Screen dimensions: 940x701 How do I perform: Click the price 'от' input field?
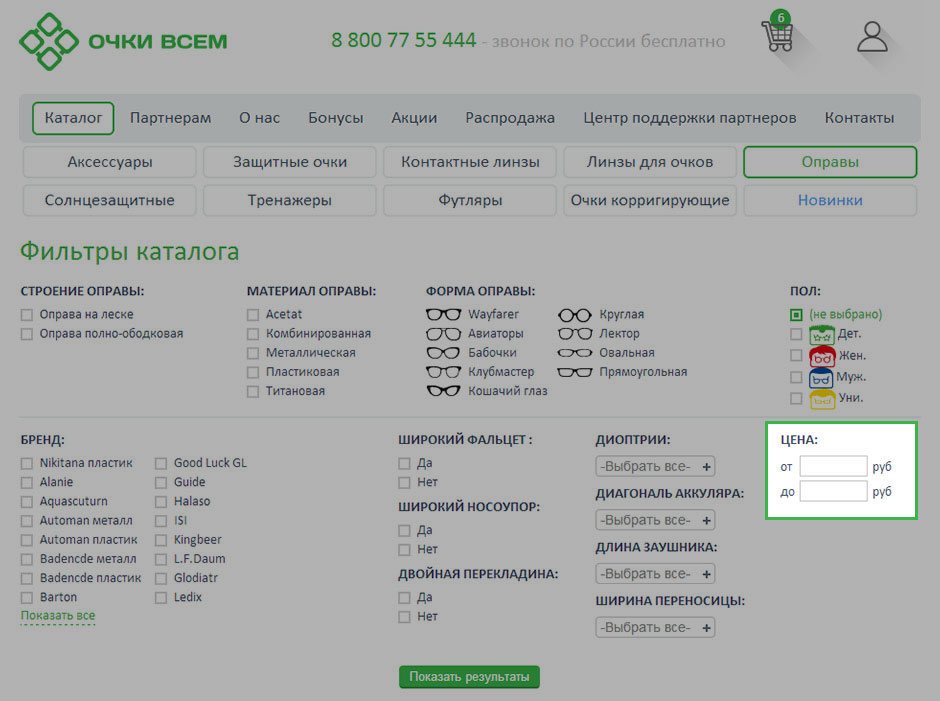(833, 466)
